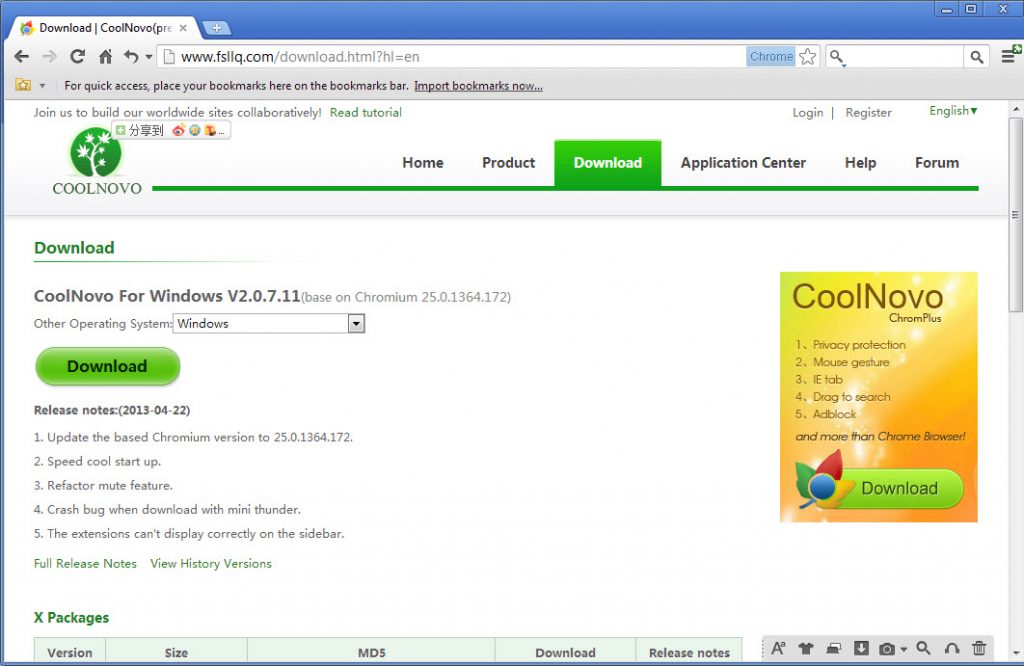Screen dimensions: 1024x666
Task: Click the overlapping windows icon in bottom toolbar
Action: pos(833,648)
